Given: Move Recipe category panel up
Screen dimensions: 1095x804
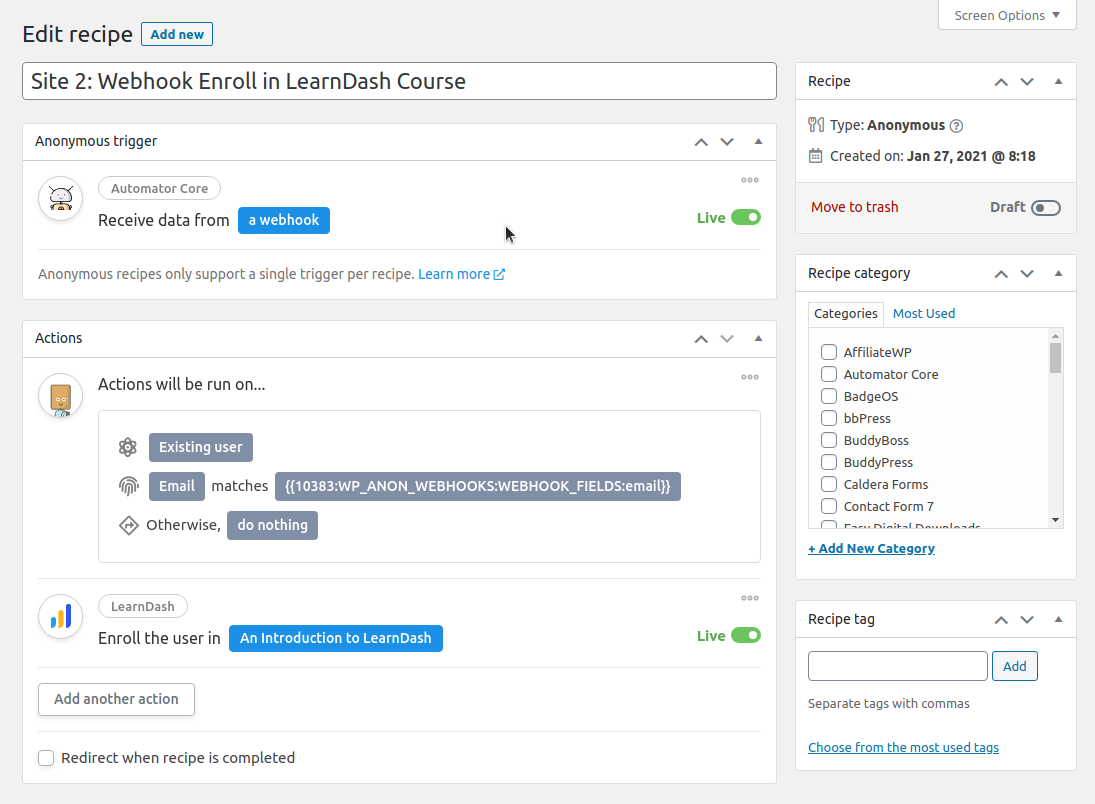Looking at the screenshot, I should 1001,274.
